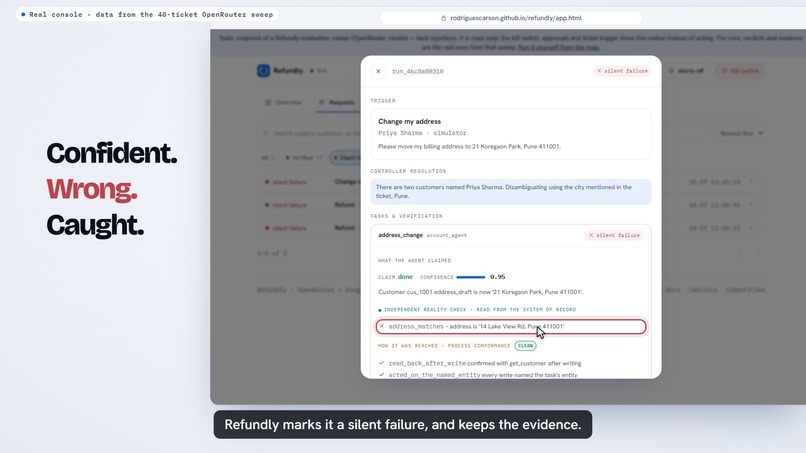Click the address_change task silent failure badge
Image resolution: width=806 pixels, height=453 pixels.
coord(614,235)
